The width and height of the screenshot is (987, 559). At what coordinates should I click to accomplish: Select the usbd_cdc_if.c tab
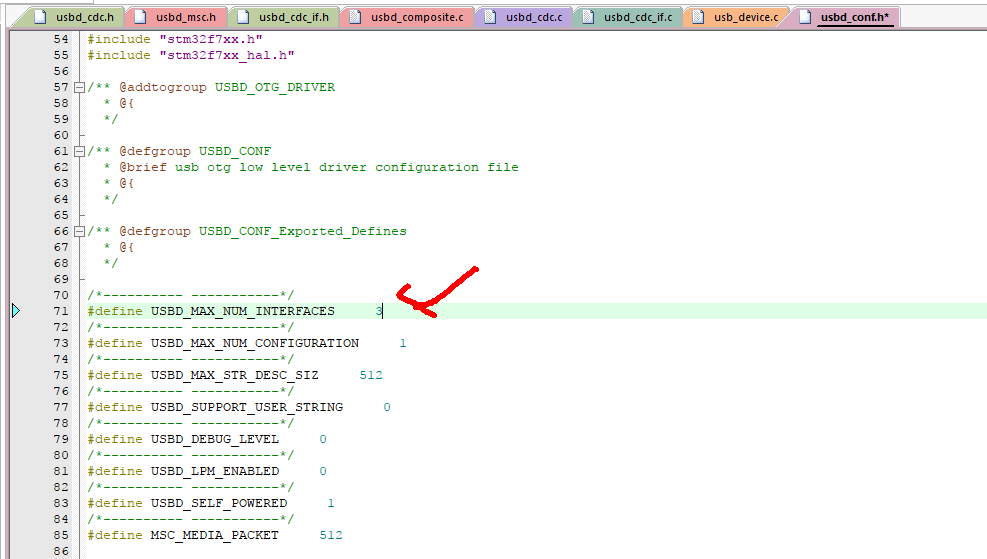[628, 17]
